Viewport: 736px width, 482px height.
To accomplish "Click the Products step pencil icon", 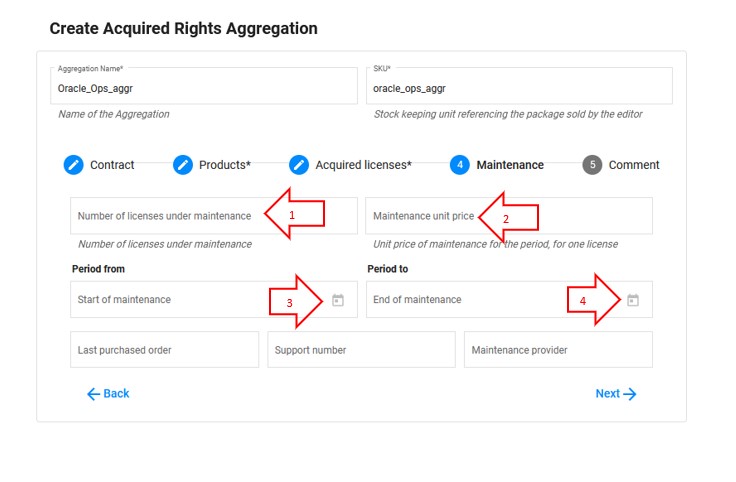I will [x=183, y=165].
